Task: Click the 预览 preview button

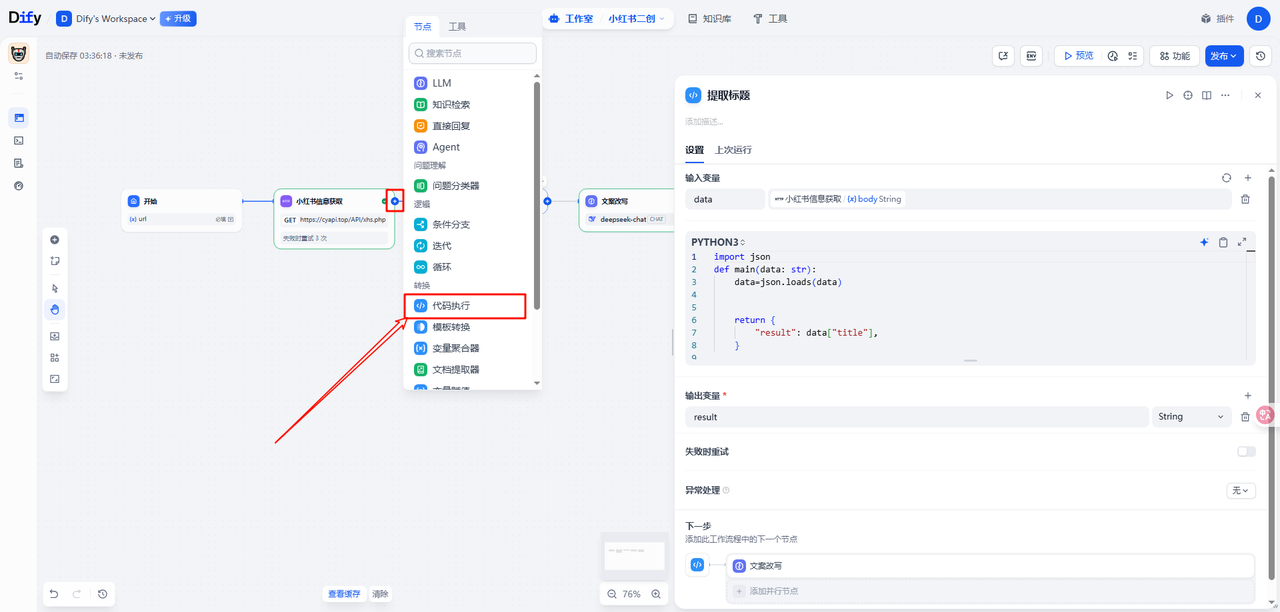Action: click(x=1077, y=56)
